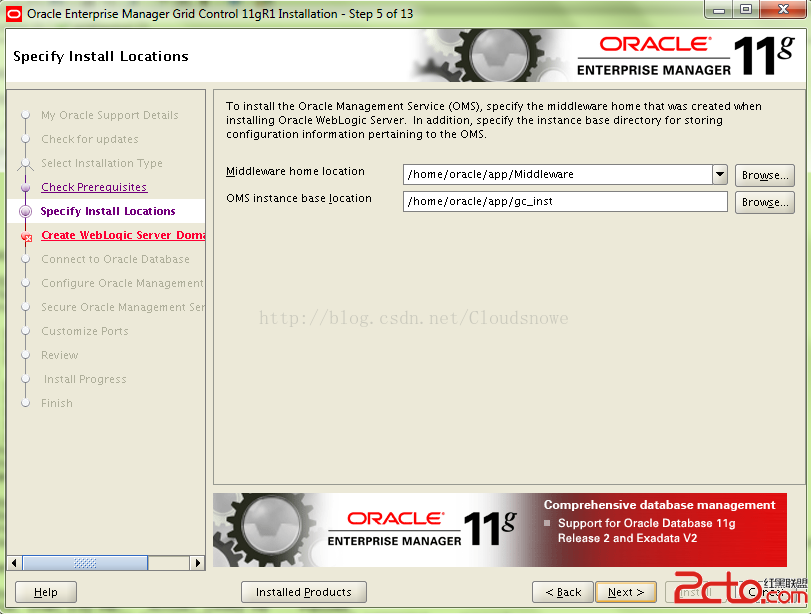Close the installer window
This screenshot has width=811, height=614.
pos(783,9)
